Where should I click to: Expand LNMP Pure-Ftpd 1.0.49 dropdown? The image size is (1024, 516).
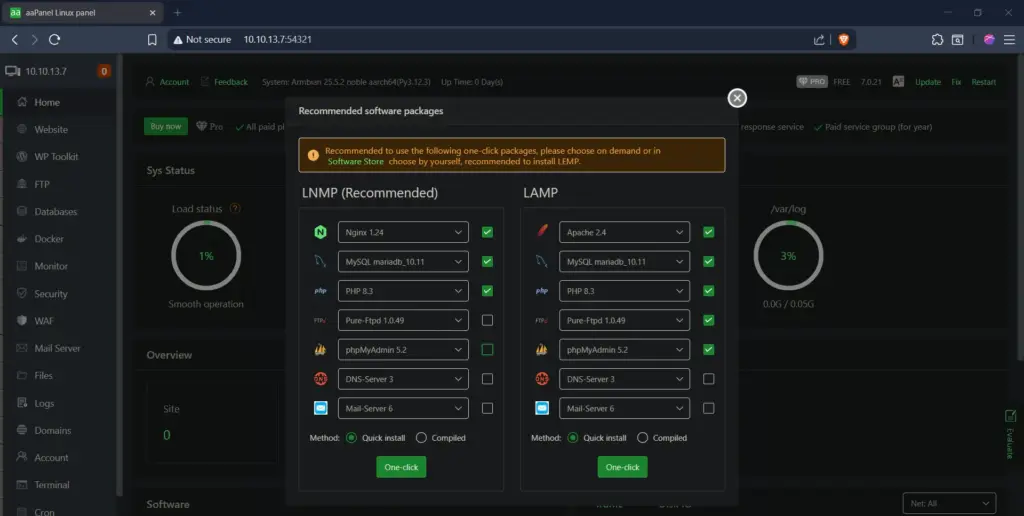point(403,320)
